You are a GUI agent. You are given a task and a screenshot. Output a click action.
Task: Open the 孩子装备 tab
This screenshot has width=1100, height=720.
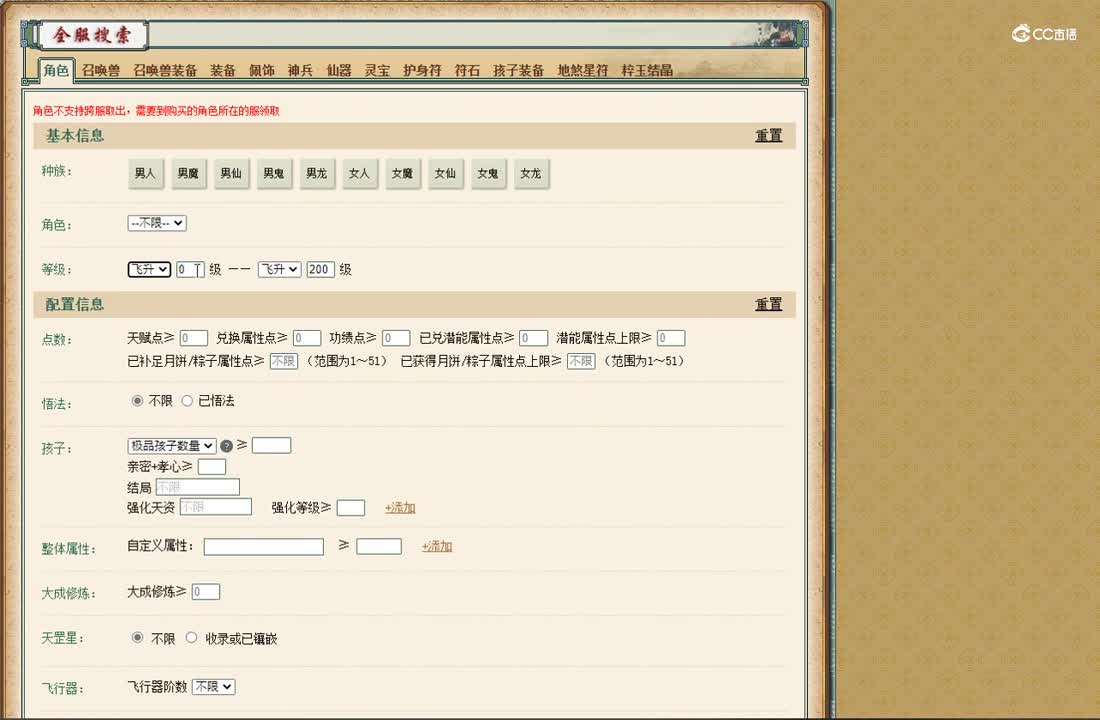520,70
